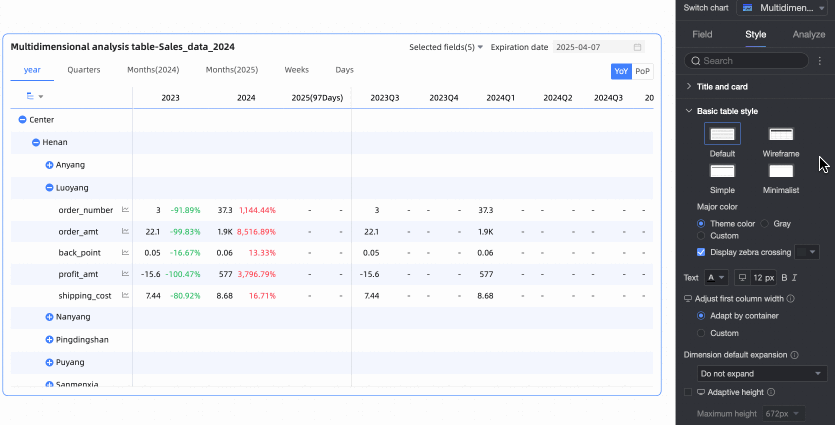Open trend chart icon for profit_amt
The height and width of the screenshot is (425, 835).
[125, 274]
